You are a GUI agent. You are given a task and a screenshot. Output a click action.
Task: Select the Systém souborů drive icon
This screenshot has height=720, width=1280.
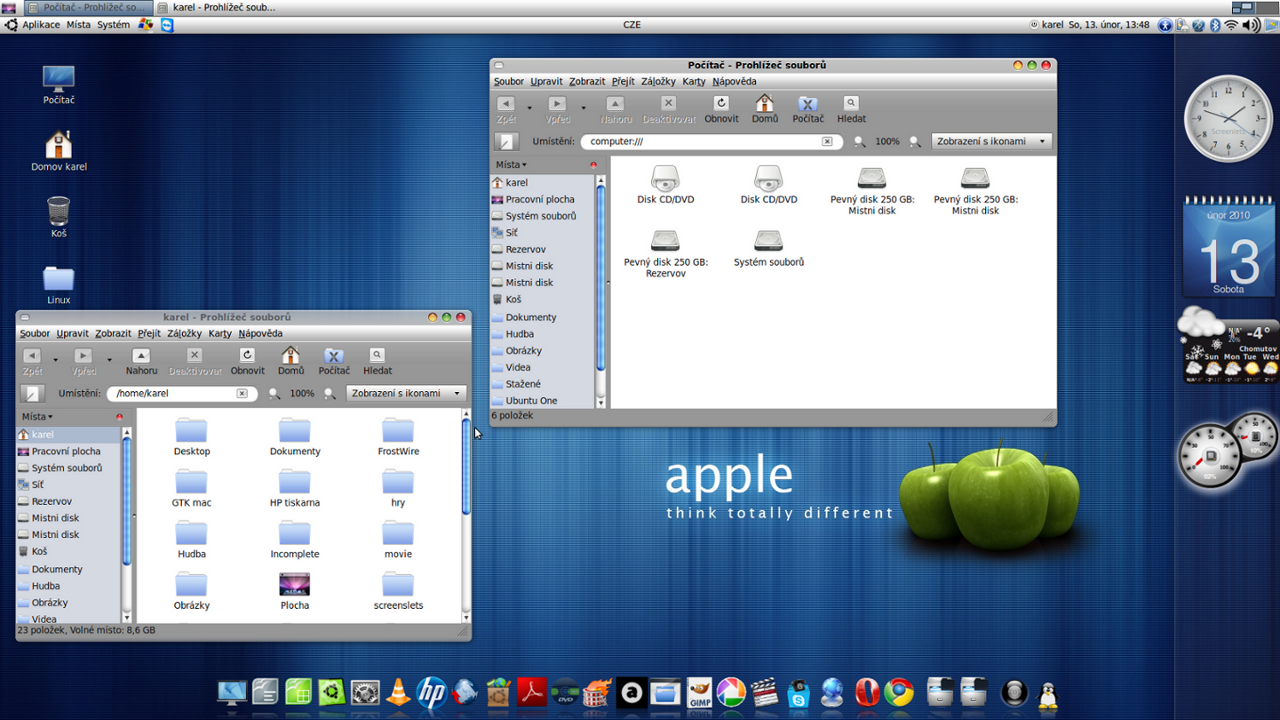tap(769, 241)
